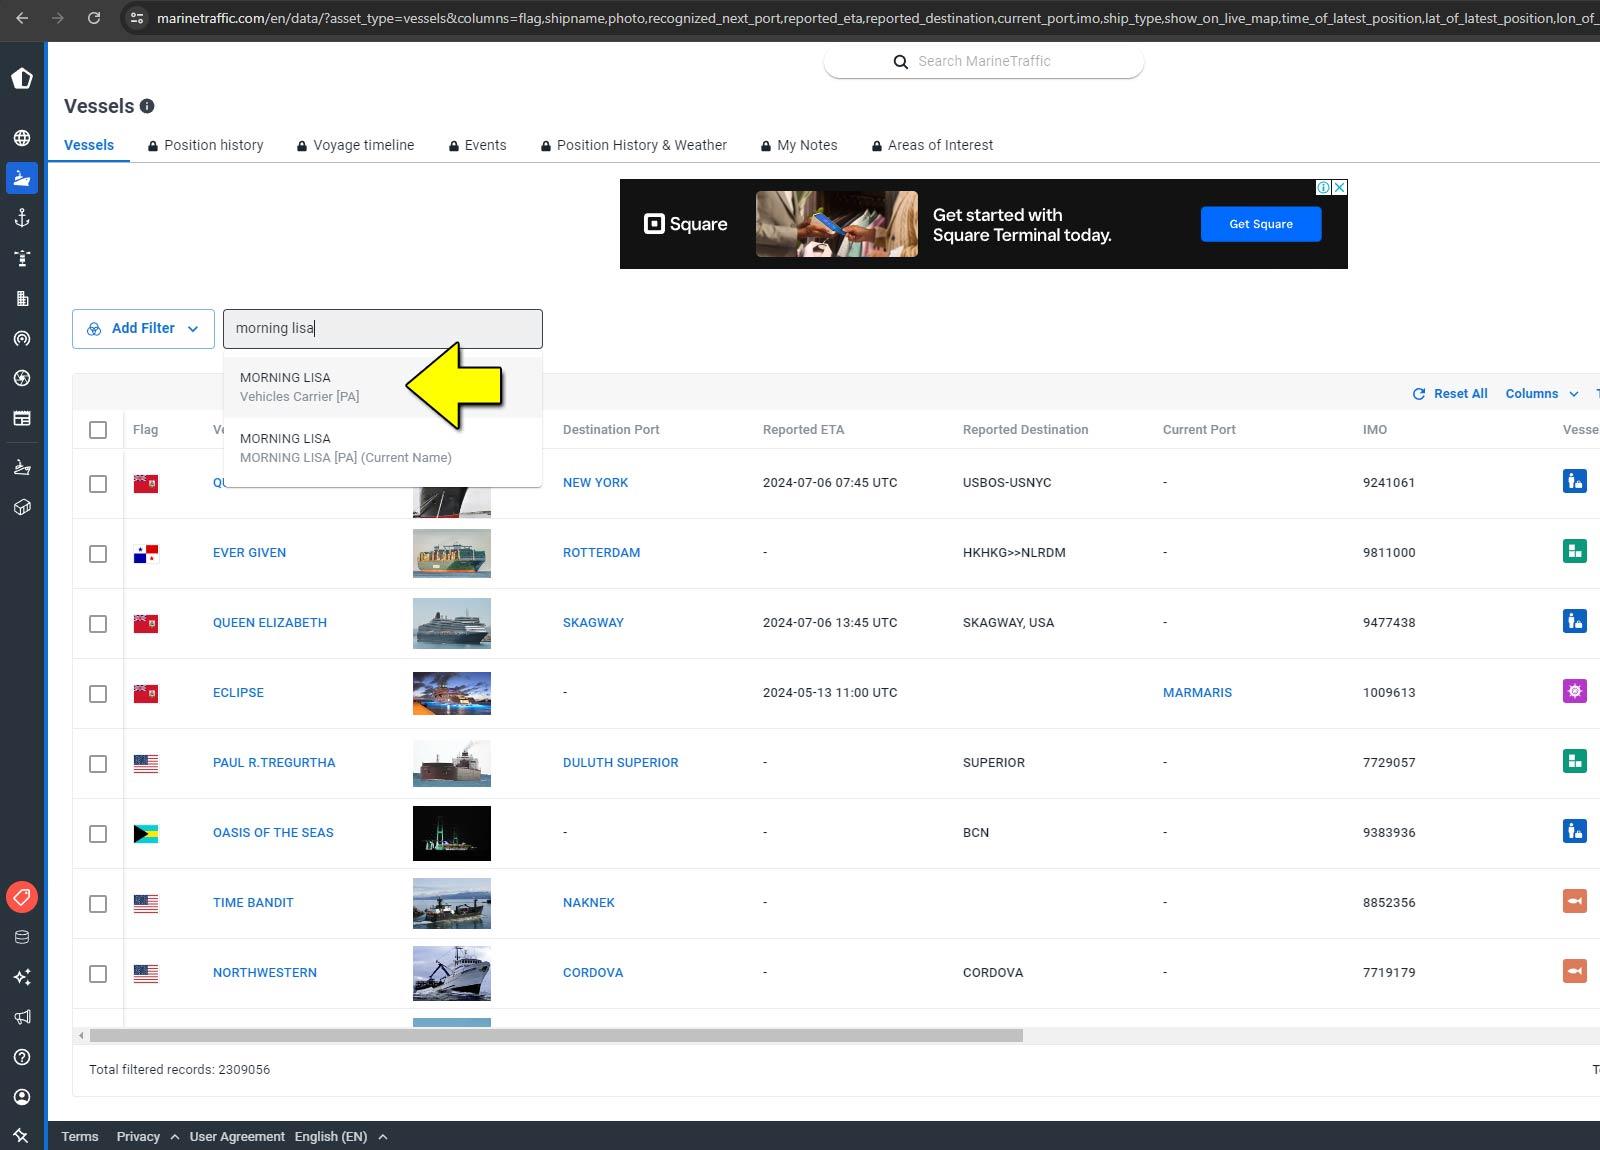
Task: Click the red price tag icon
Action: (x=22, y=897)
